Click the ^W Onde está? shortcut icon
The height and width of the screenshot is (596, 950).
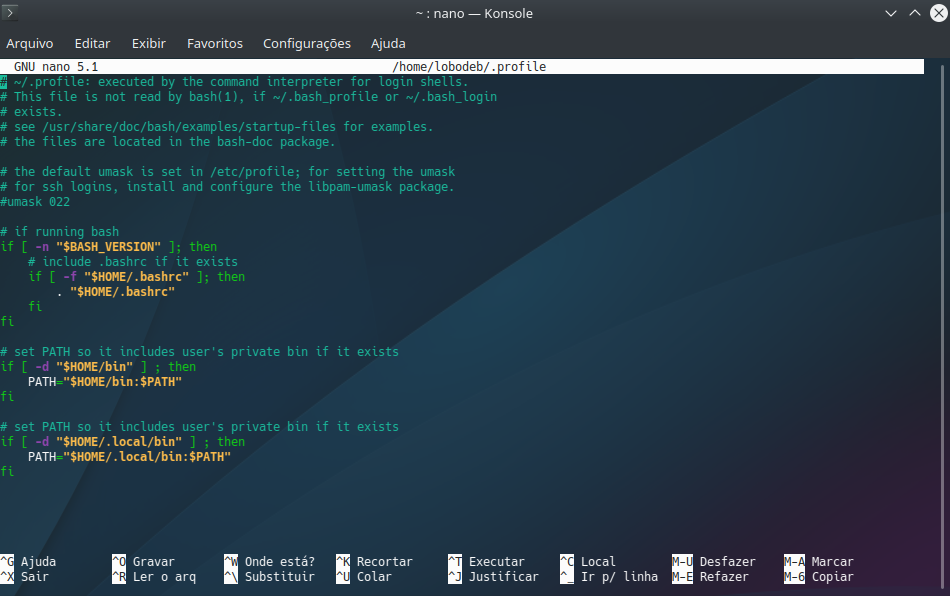click(x=231, y=561)
